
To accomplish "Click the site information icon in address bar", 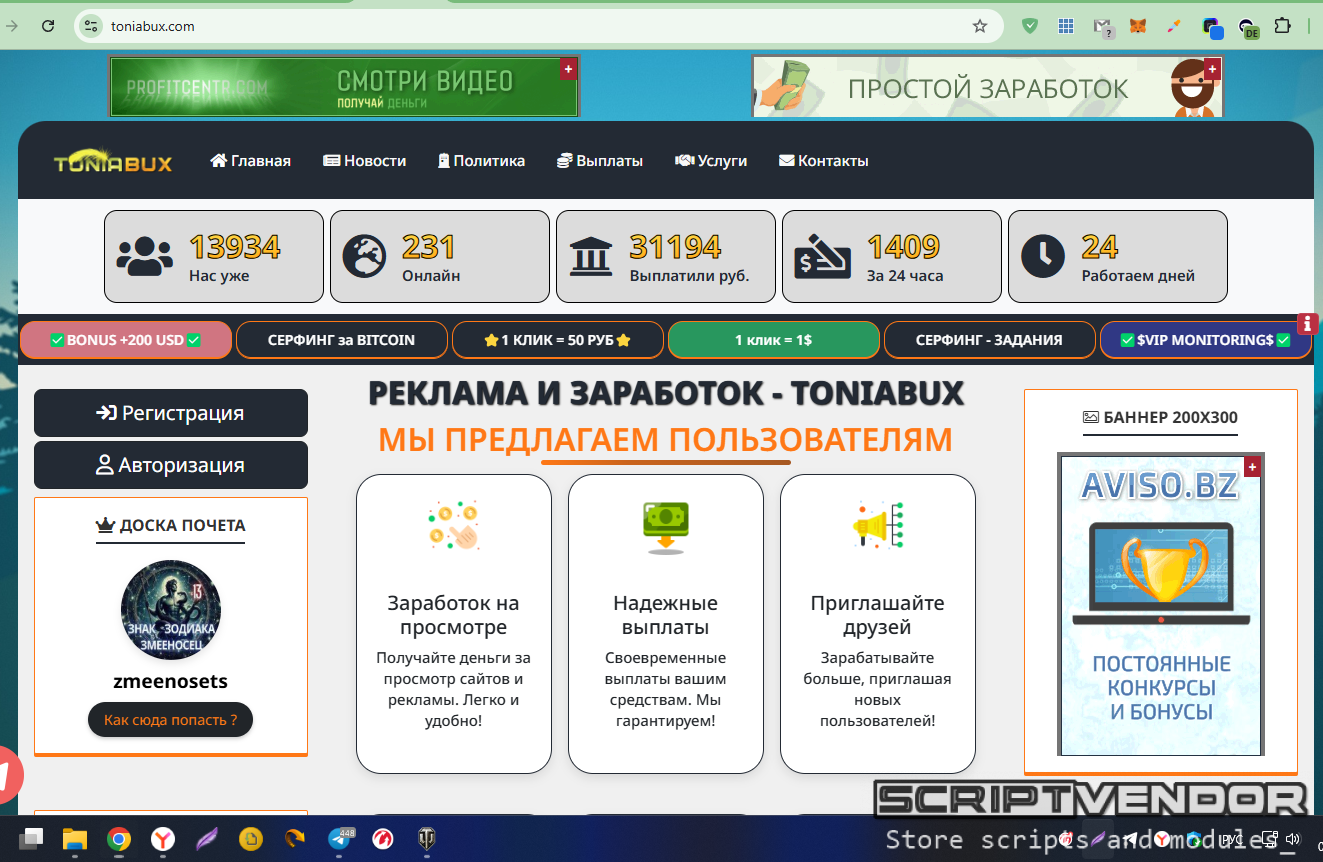I will click(91, 26).
